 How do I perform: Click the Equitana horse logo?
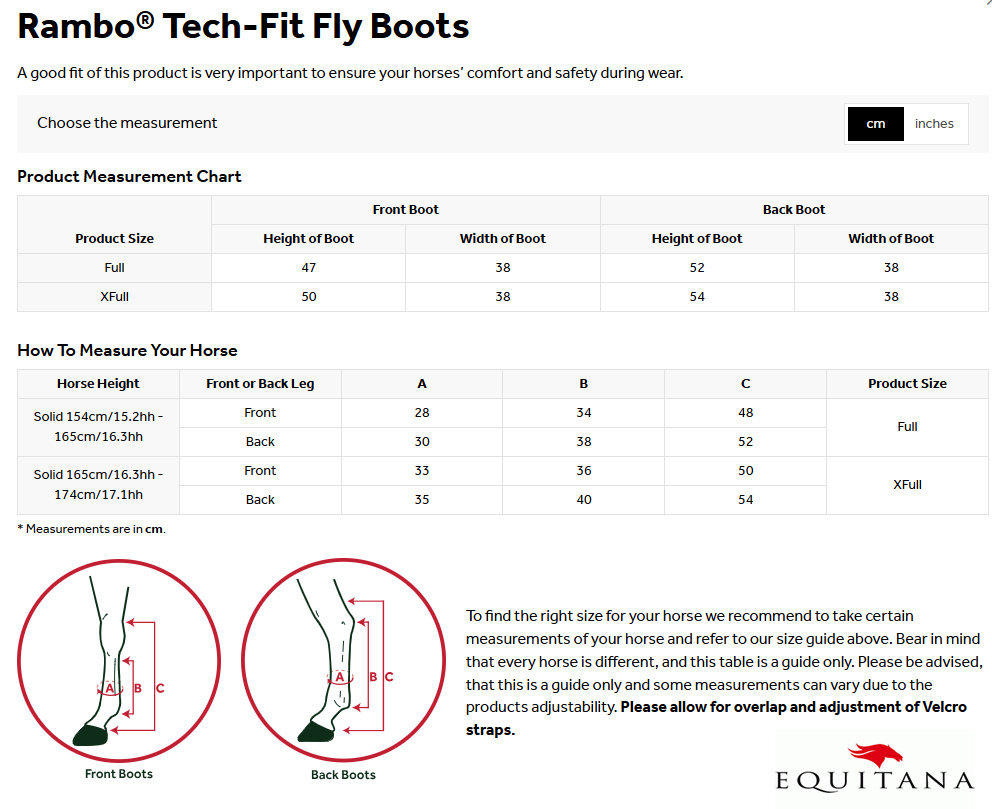click(874, 767)
